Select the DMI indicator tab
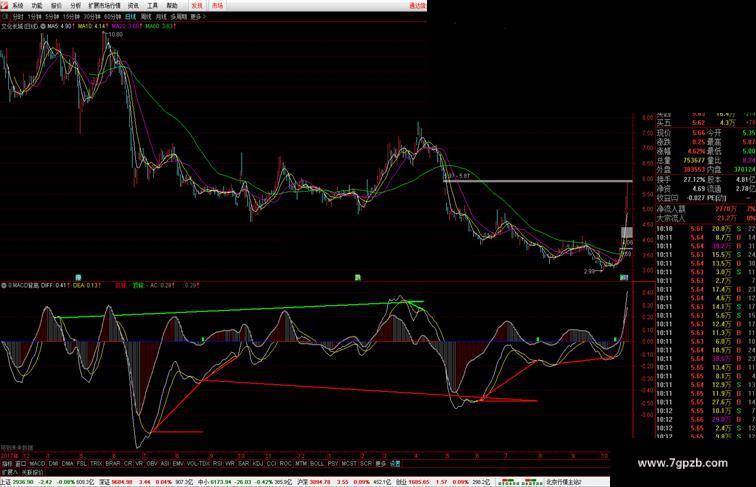 point(53,463)
